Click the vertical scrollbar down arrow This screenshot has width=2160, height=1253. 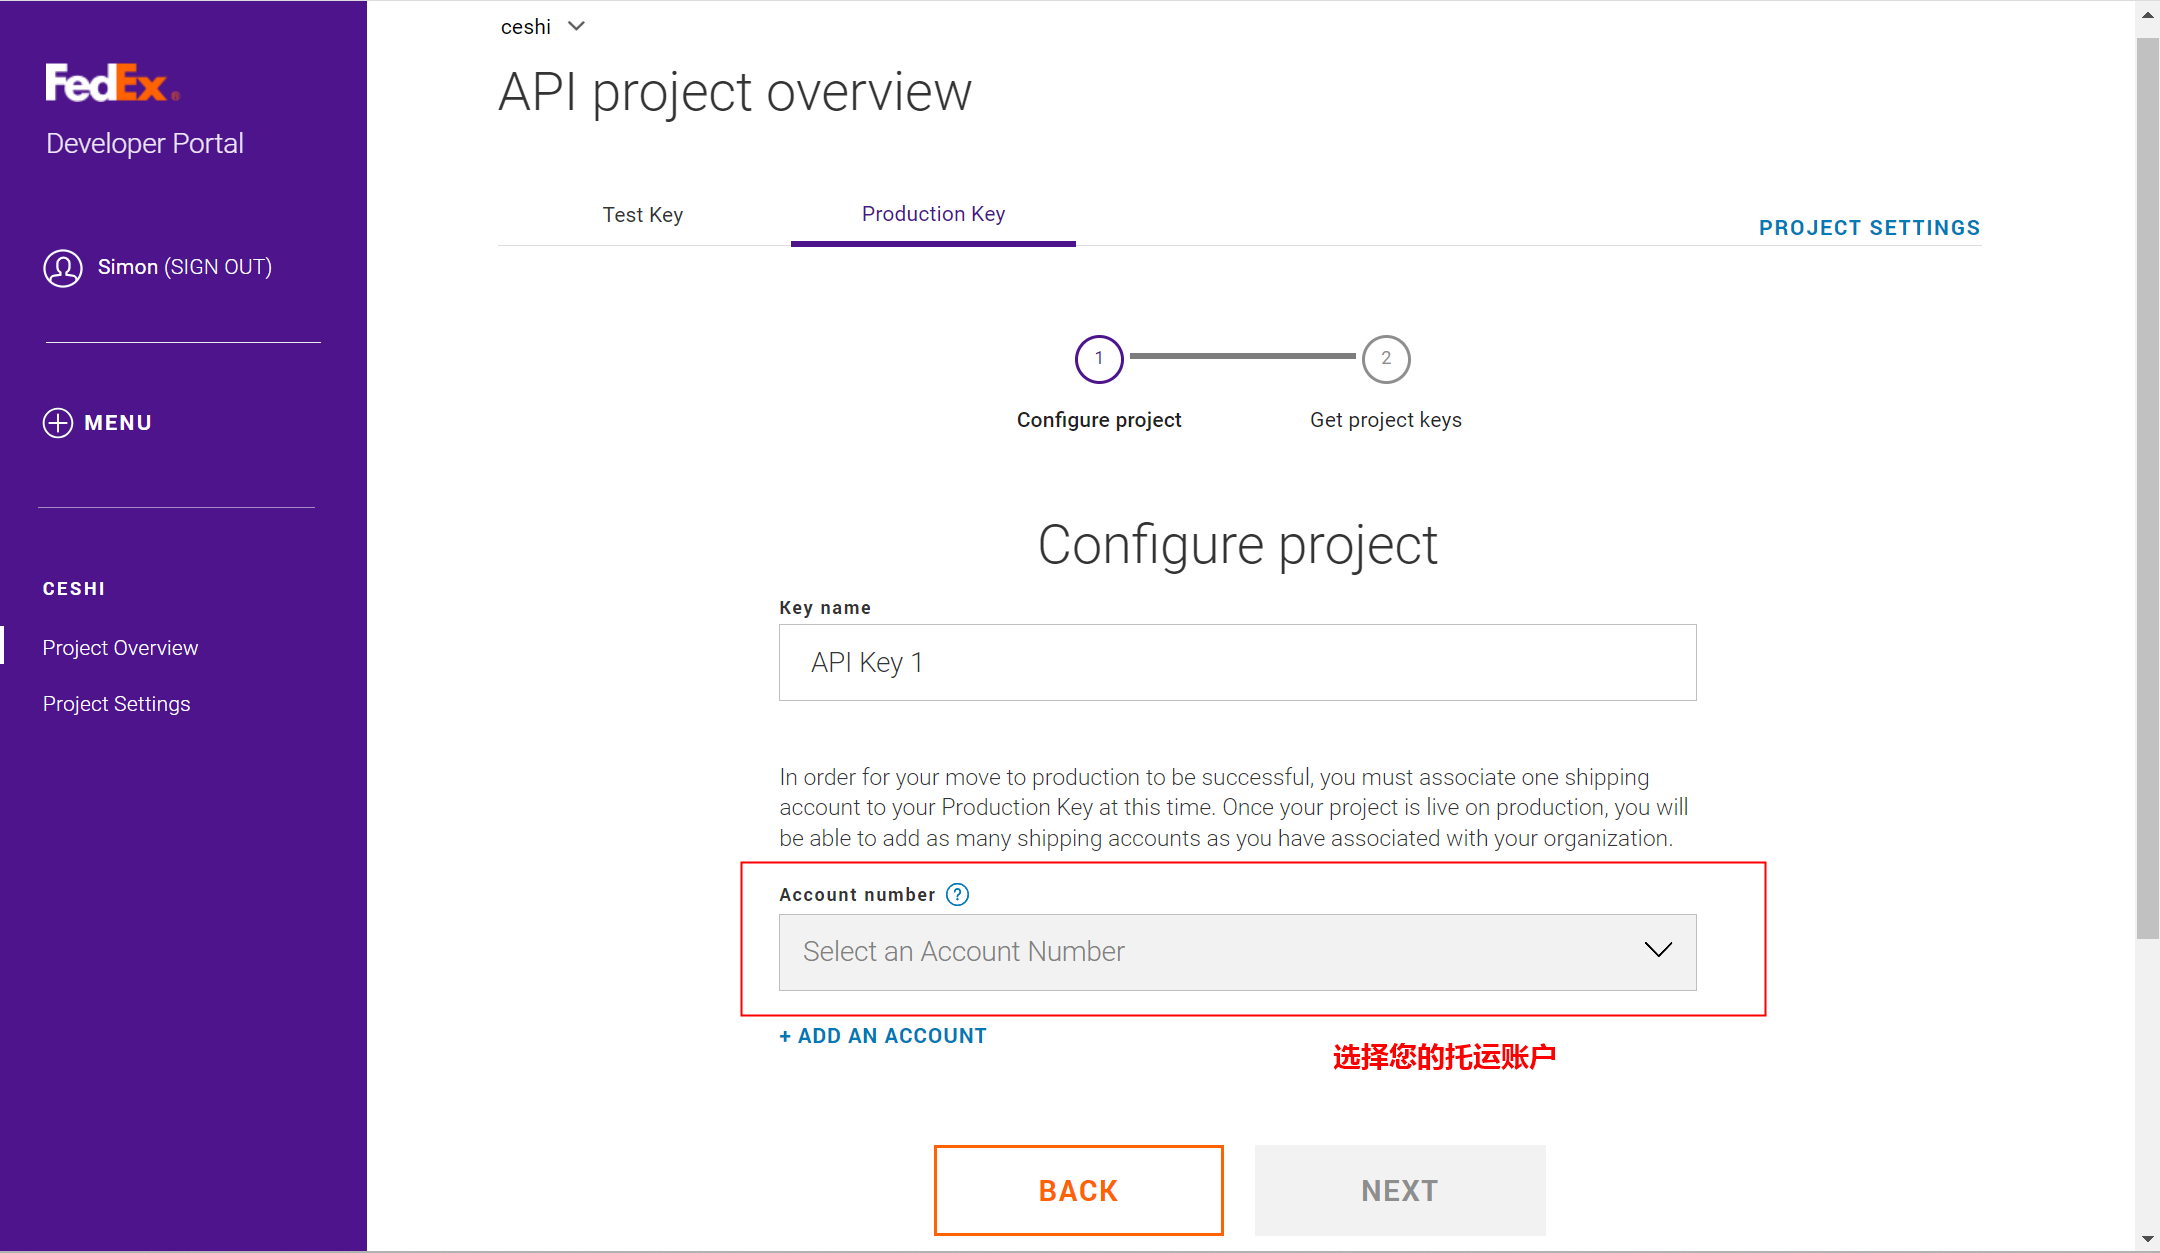click(2147, 1239)
